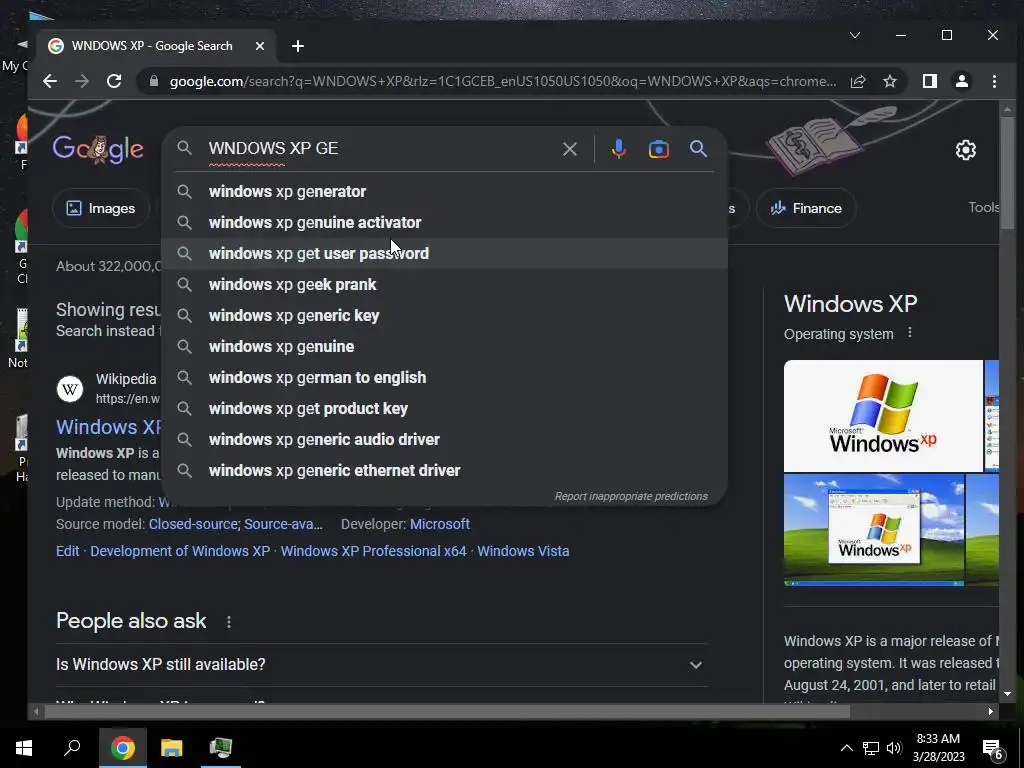View site information via padlock icon
Screen dimensions: 1024x768
click(154, 81)
